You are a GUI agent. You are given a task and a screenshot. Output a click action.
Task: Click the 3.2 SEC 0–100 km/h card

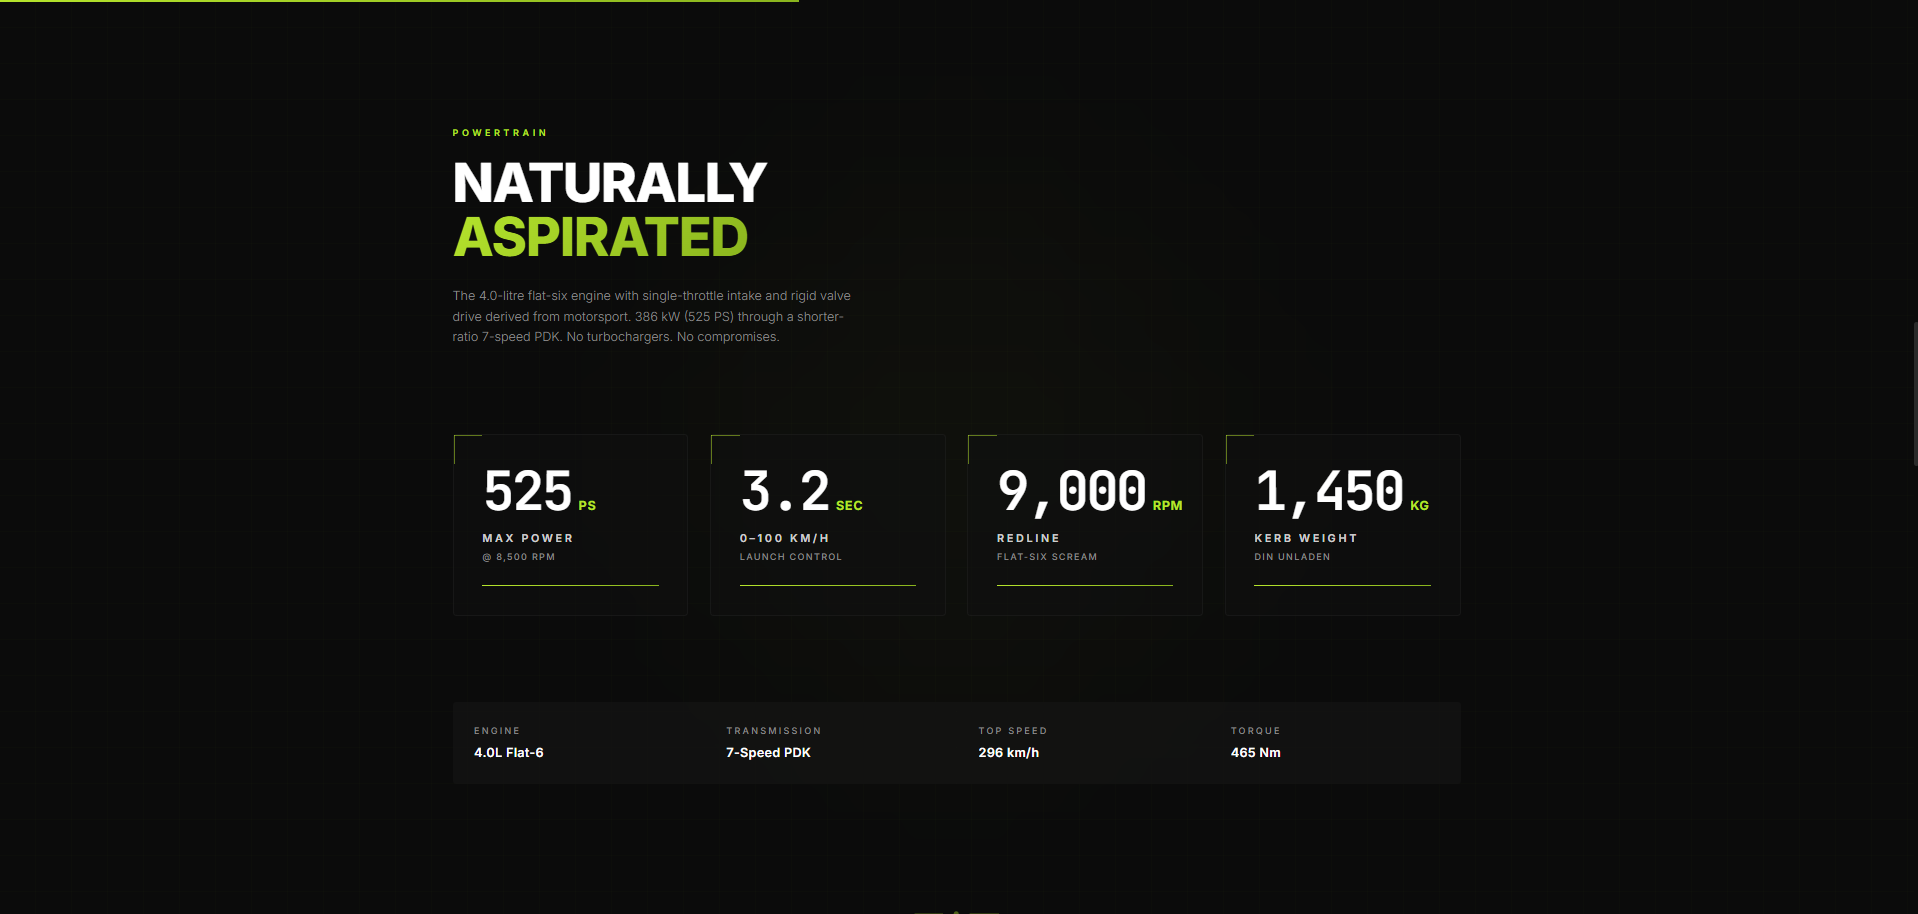click(827, 524)
